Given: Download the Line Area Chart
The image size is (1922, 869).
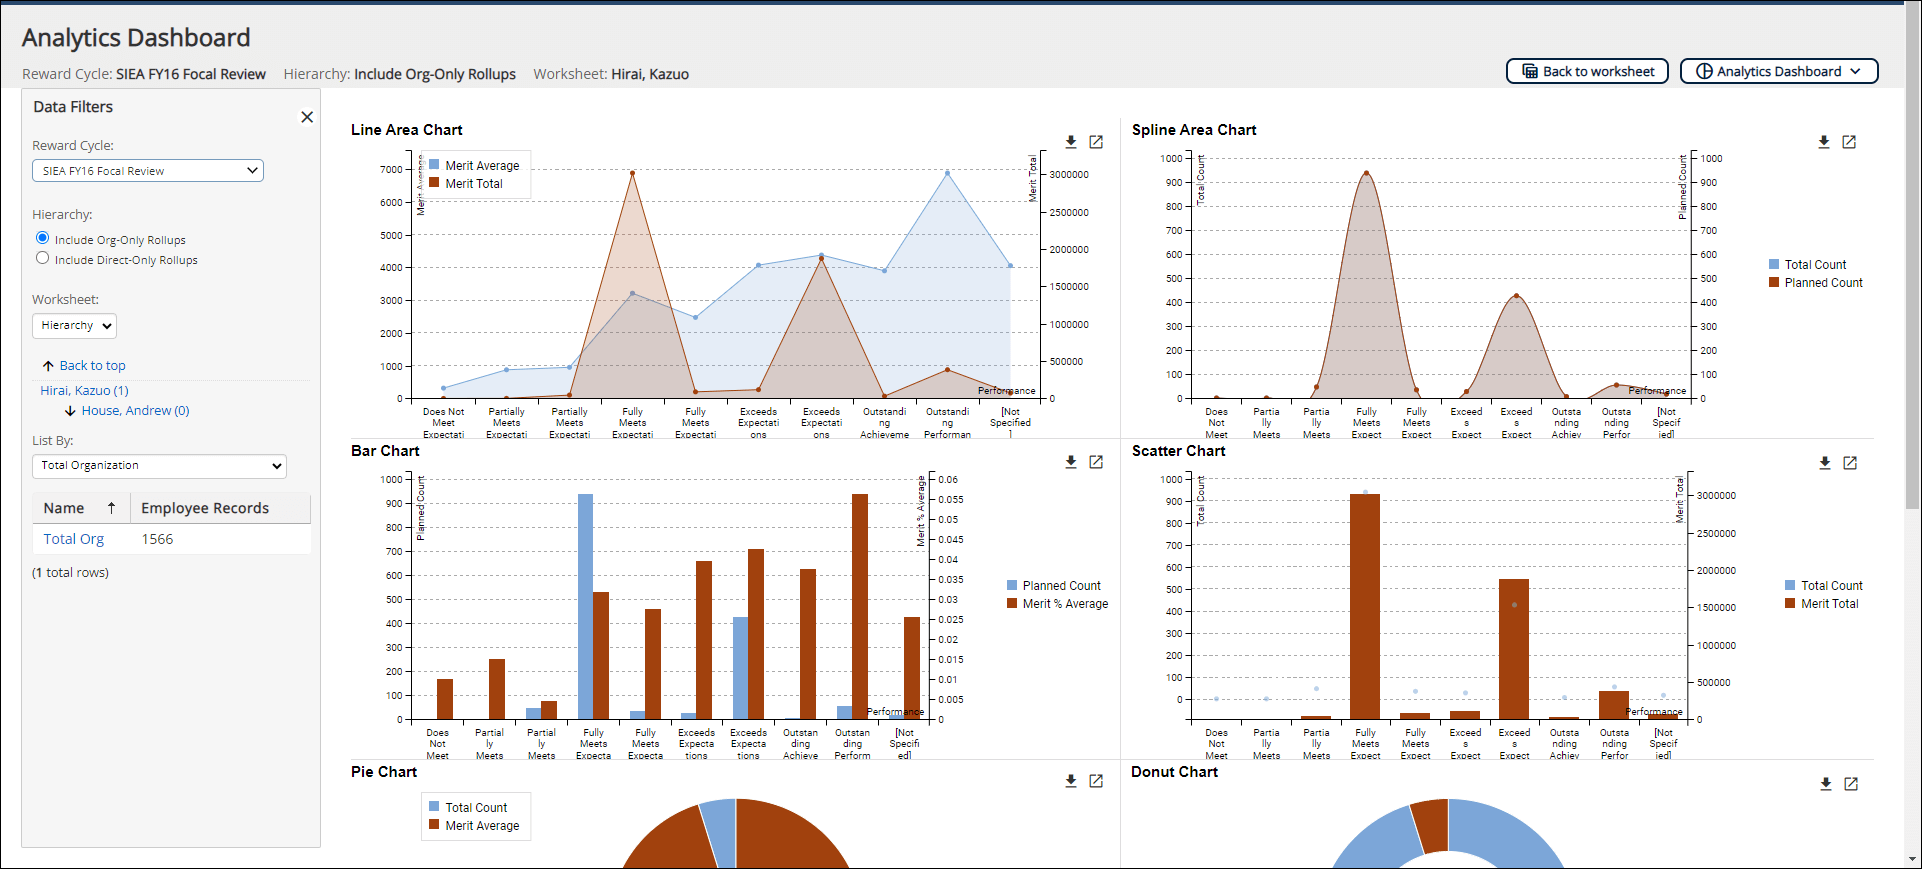Looking at the screenshot, I should tap(1071, 142).
